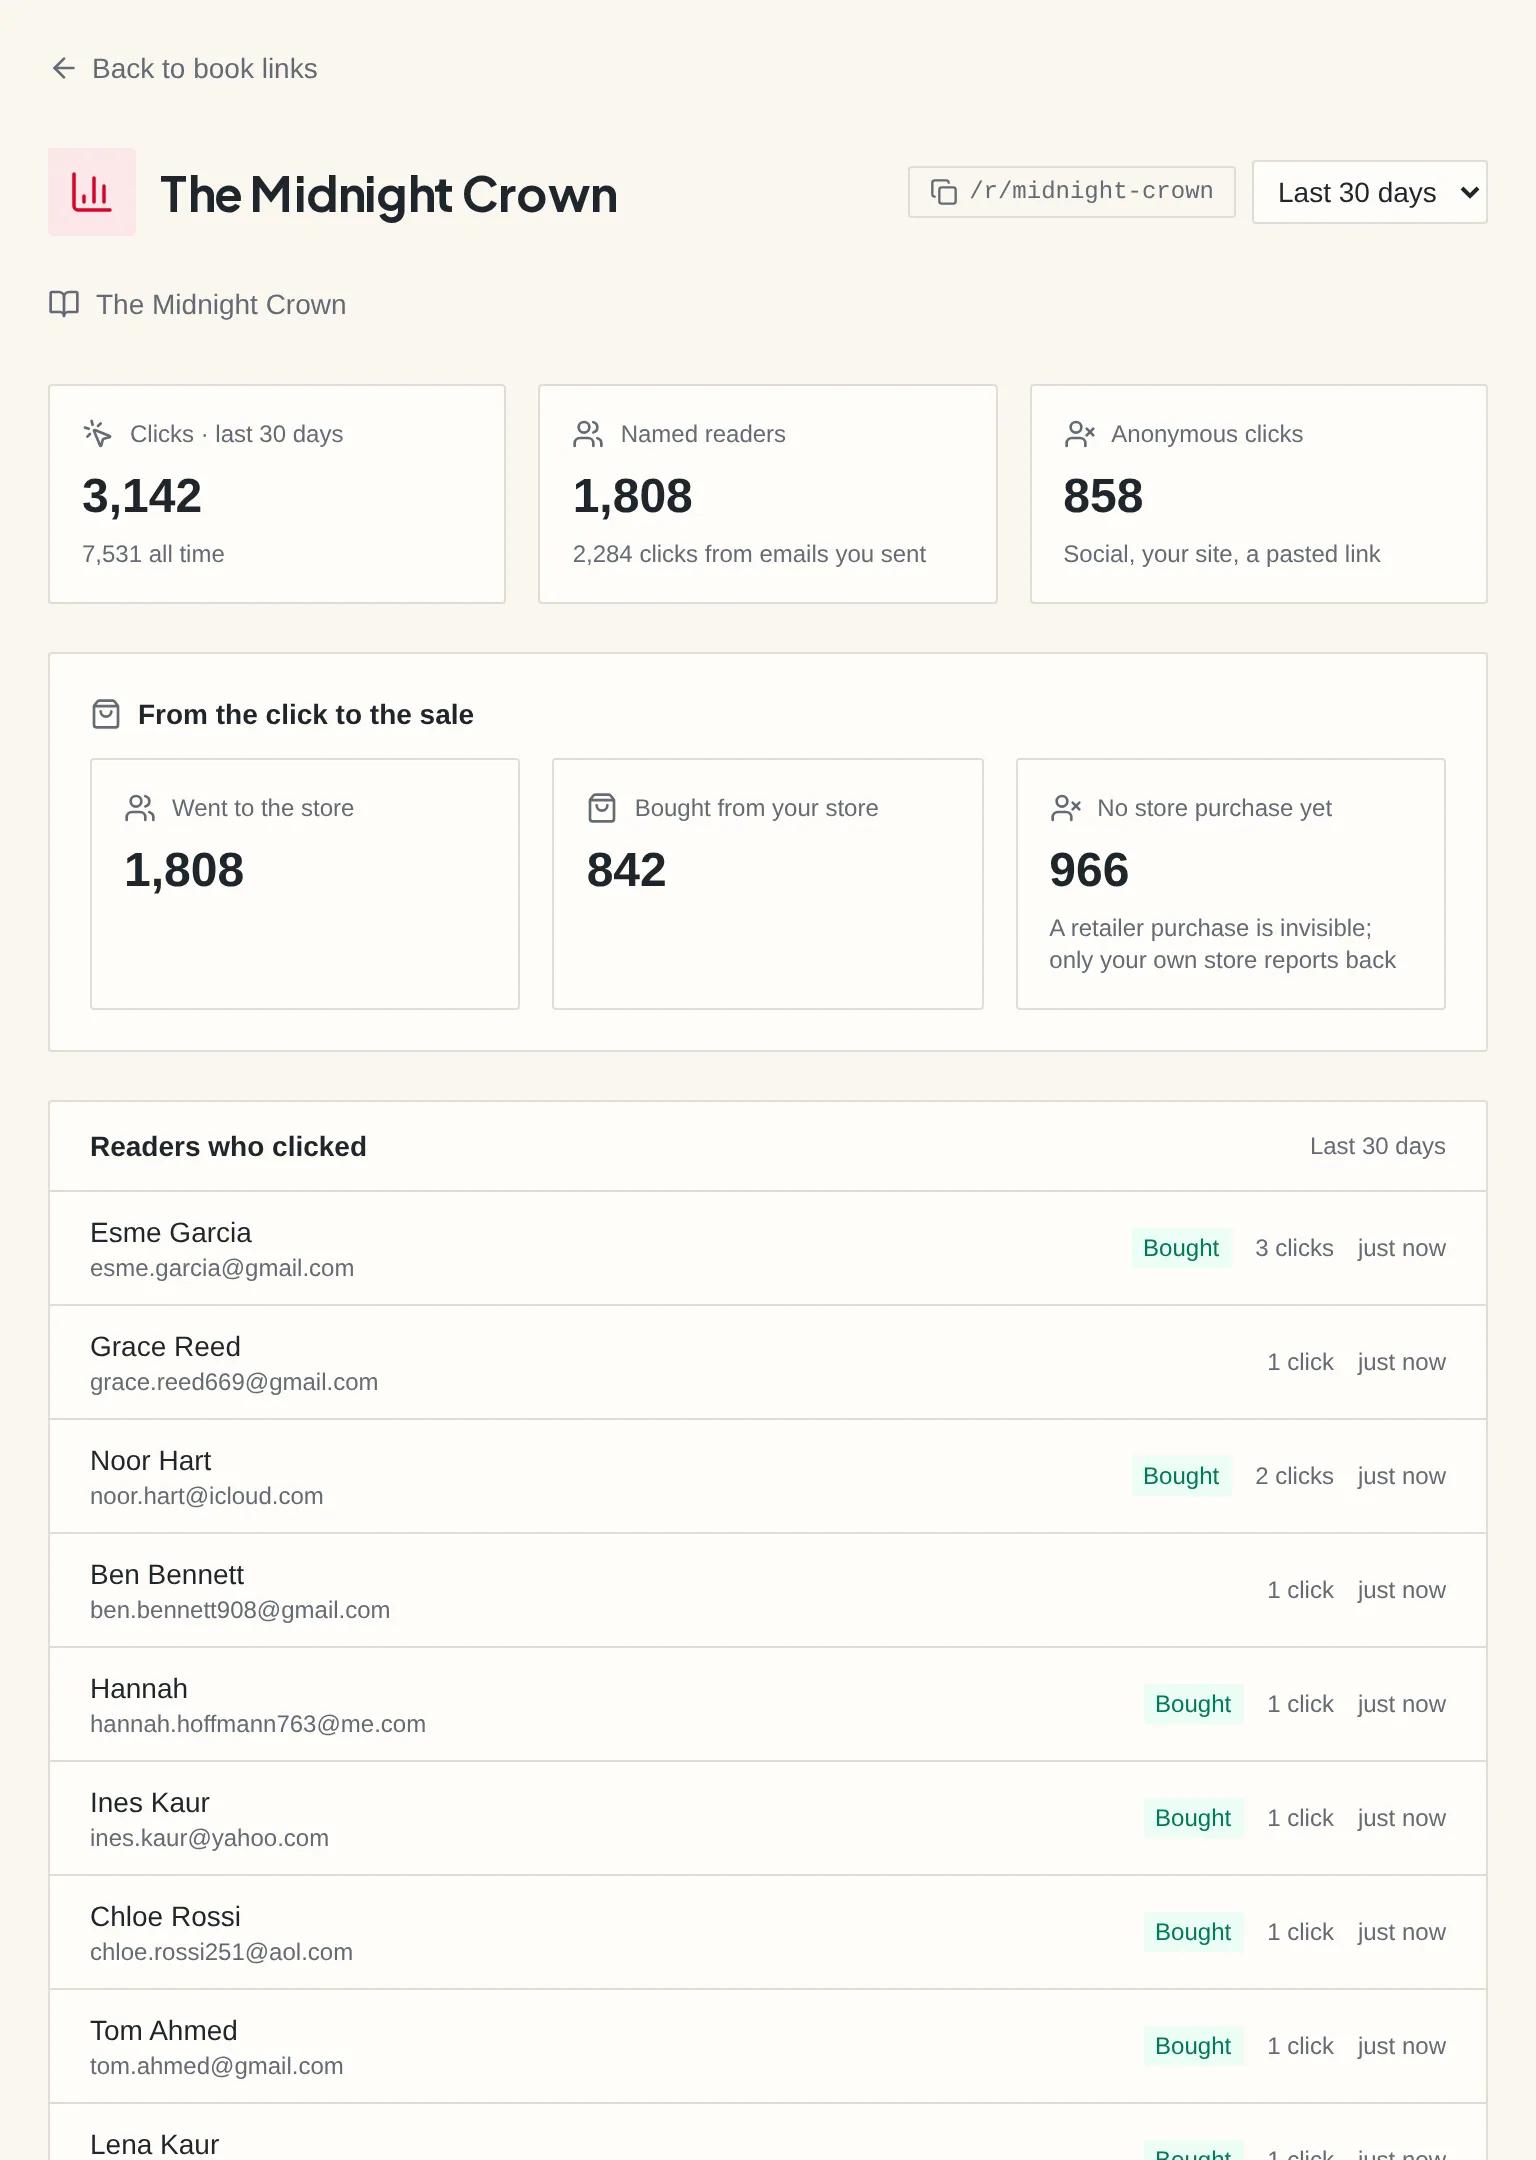The width and height of the screenshot is (1536, 2160).
Task: Click hannah.hoffmann763@me.com email
Action: click(258, 1724)
